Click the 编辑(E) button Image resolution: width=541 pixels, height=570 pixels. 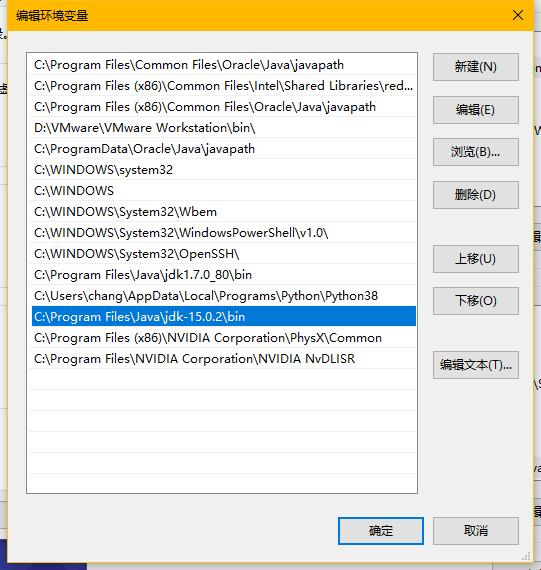tap(476, 110)
